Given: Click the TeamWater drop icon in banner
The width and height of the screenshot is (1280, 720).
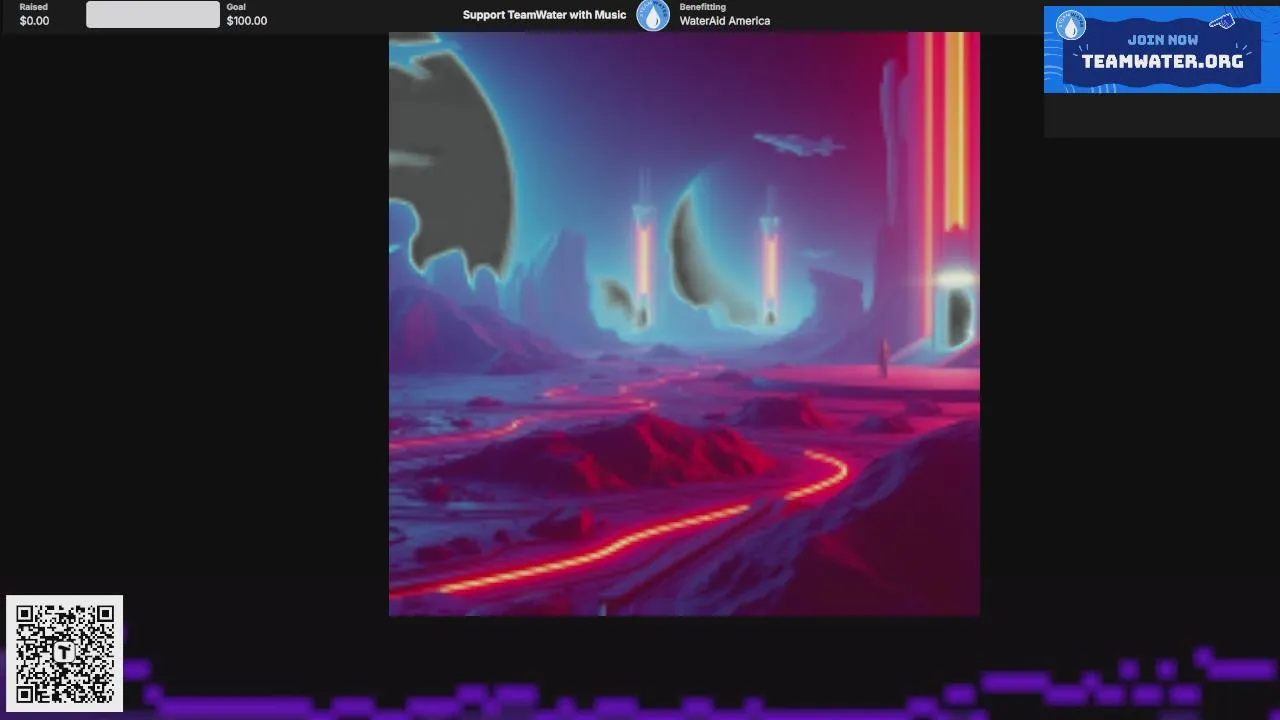Looking at the screenshot, I should [1071, 26].
